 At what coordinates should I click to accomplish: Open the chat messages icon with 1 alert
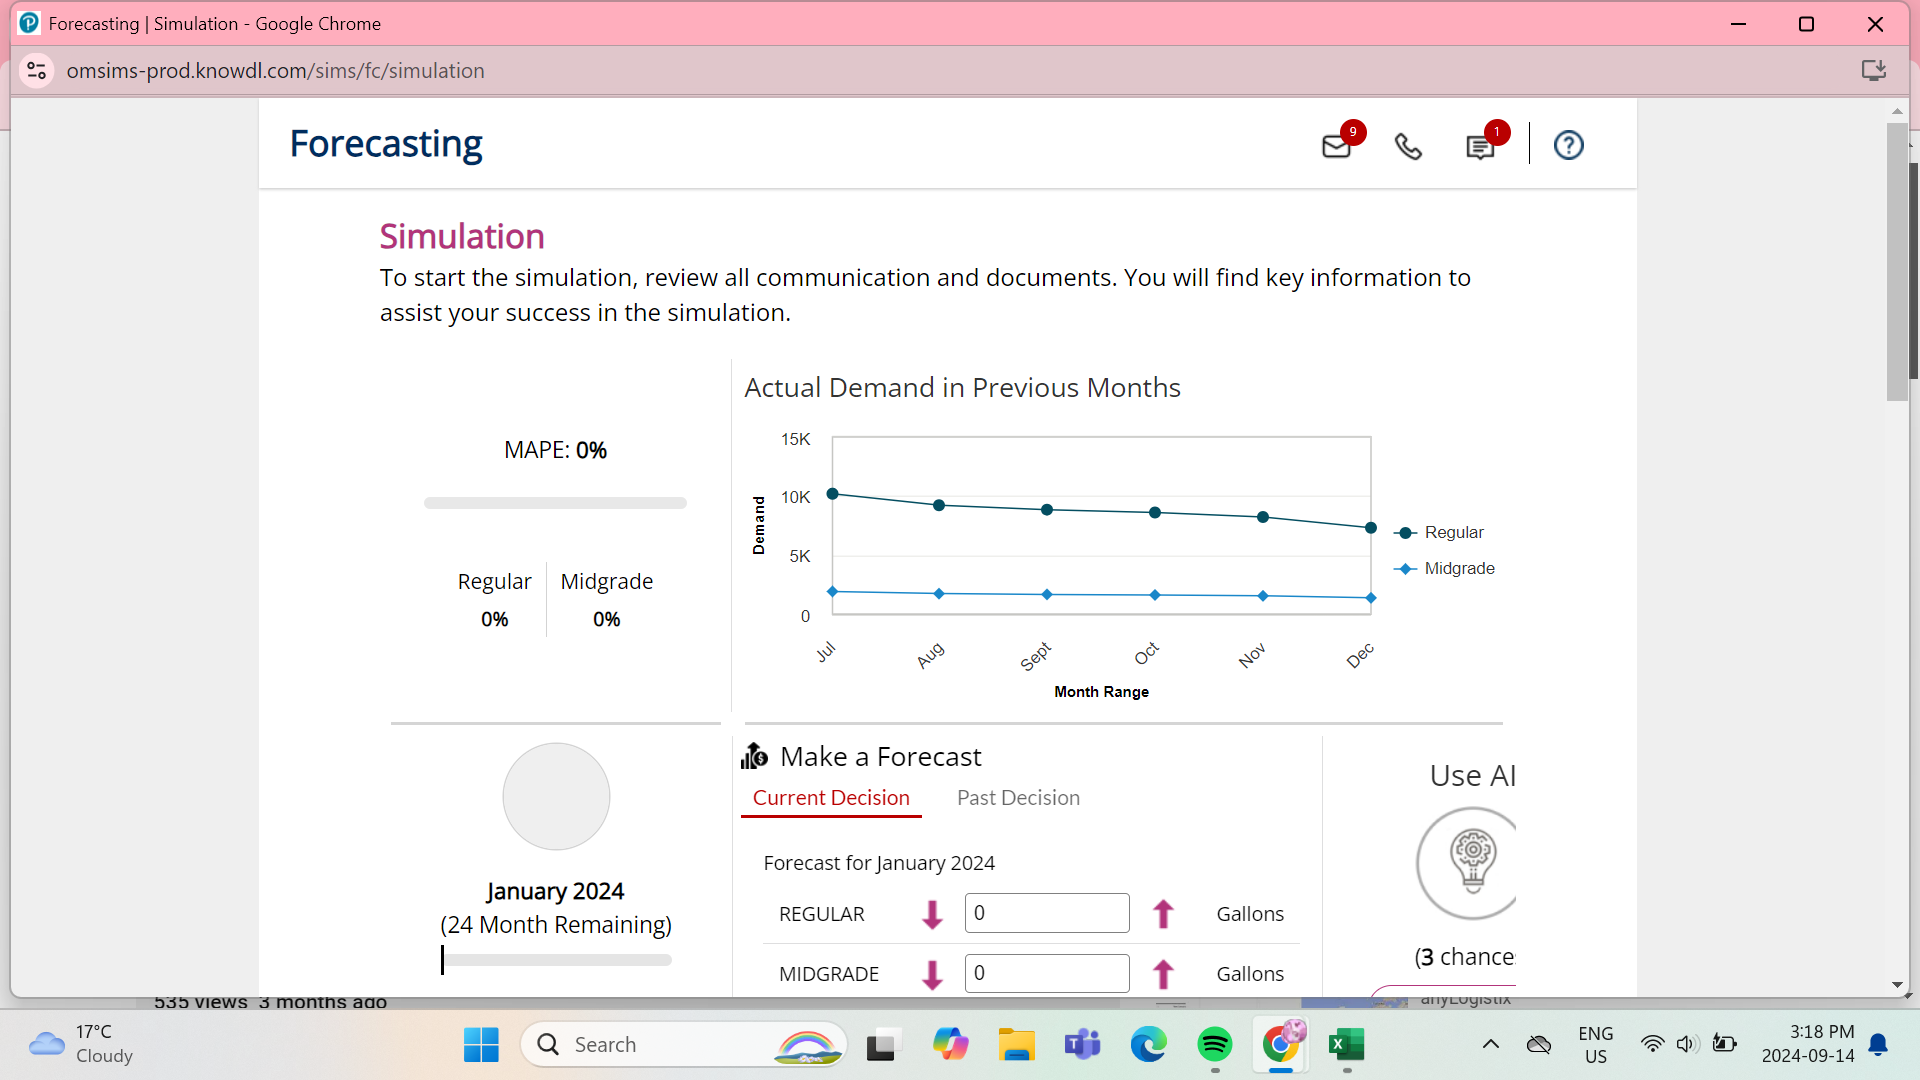click(1481, 146)
